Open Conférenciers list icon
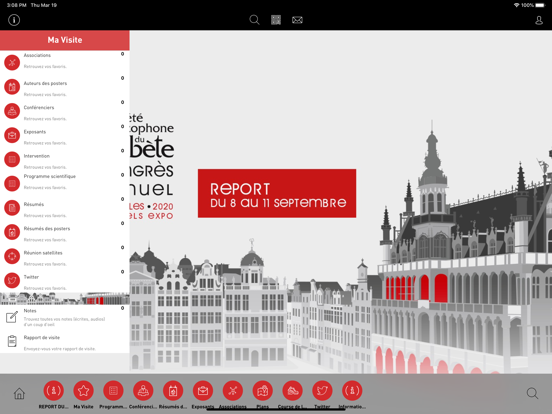The height and width of the screenshot is (414, 552). pyautogui.click(x=12, y=111)
